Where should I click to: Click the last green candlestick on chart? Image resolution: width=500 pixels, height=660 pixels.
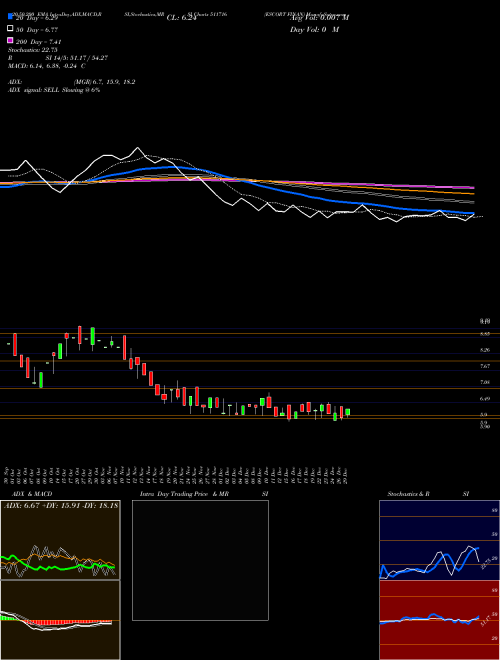[x=348, y=412]
